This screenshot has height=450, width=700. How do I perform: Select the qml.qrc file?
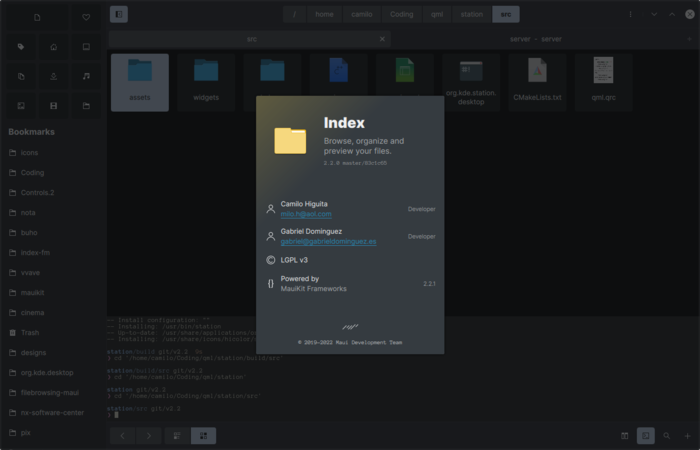pos(604,83)
